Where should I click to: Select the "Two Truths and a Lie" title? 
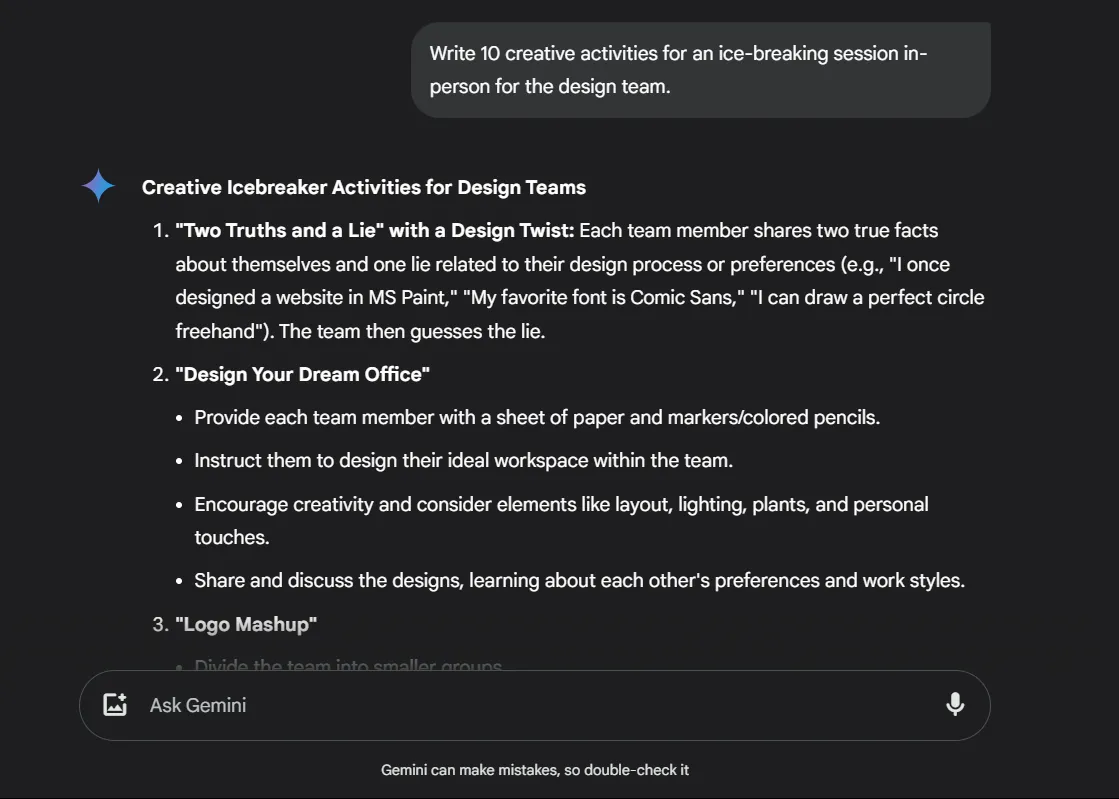[375, 230]
